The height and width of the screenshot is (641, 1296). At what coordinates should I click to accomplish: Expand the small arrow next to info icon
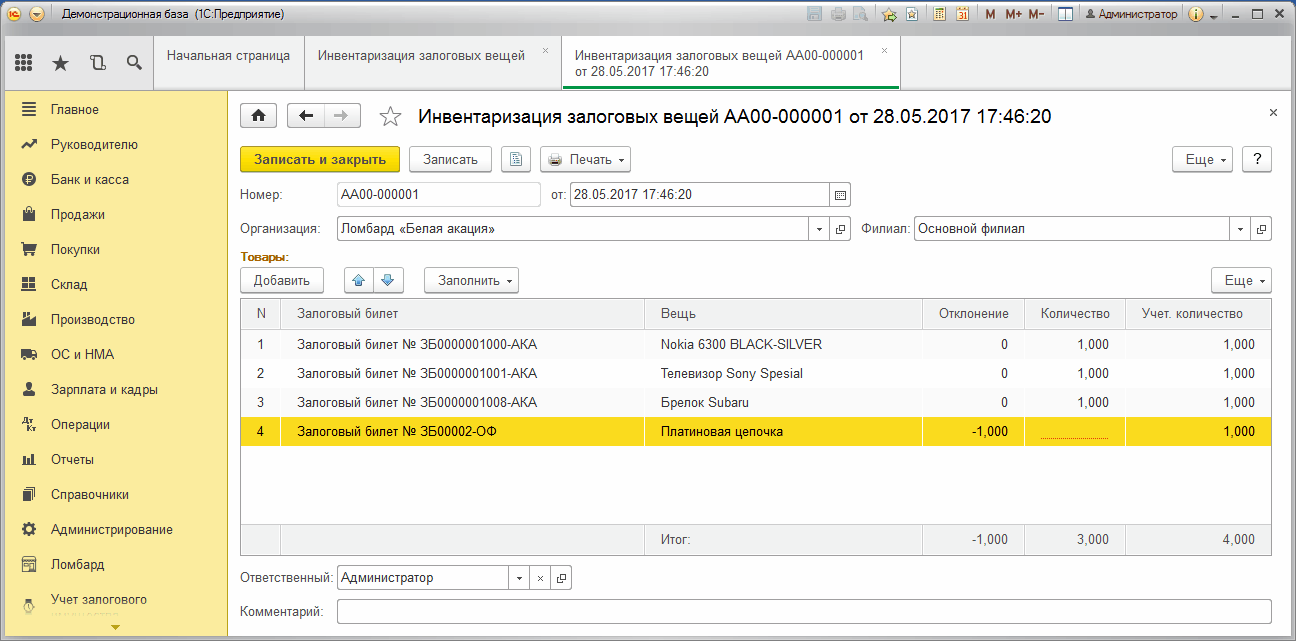coord(1213,15)
